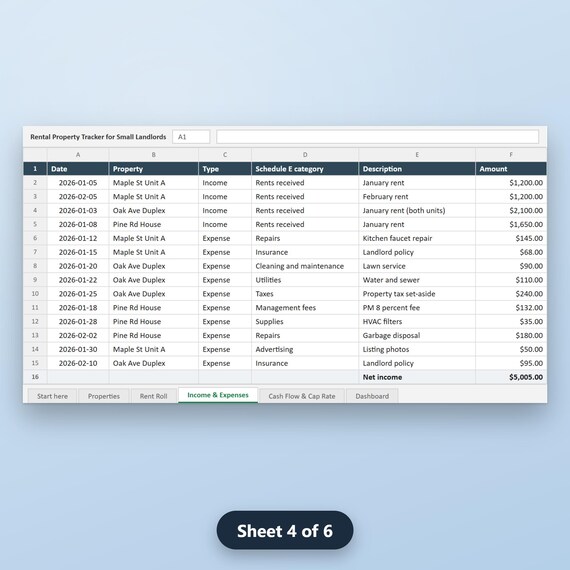Select the $132.00 amount cell
Screen dimensions: 570x570
coord(511,308)
